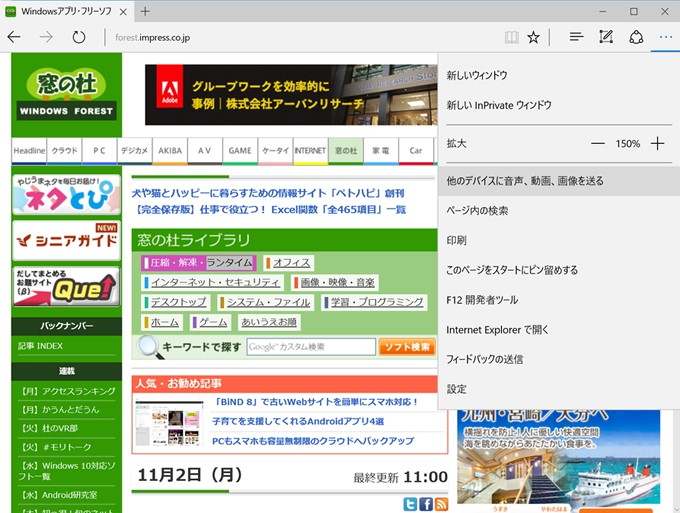This screenshot has width=680, height=513.
Task: Select このページをスタートにピン留めする
Action: [x=559, y=270]
